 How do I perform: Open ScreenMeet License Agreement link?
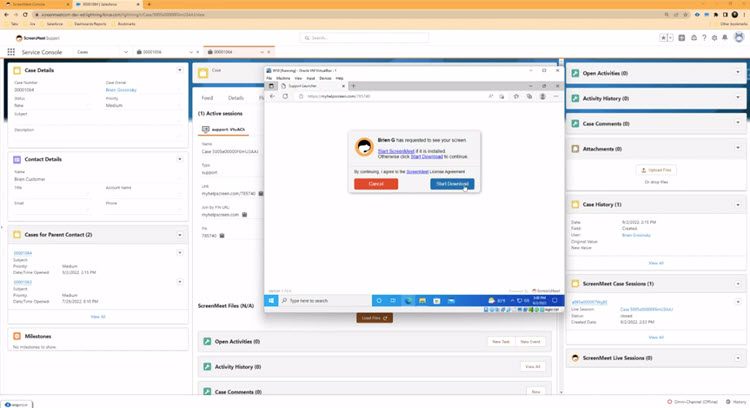(x=417, y=172)
